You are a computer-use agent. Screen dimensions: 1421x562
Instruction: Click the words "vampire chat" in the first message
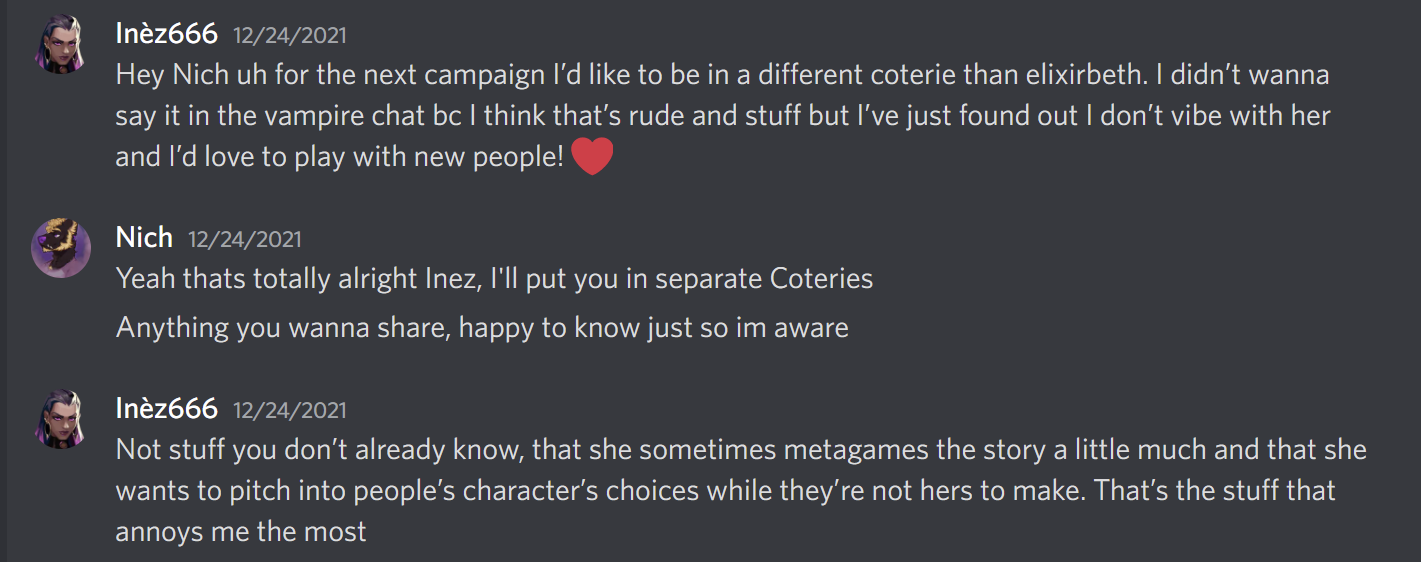click(364, 116)
